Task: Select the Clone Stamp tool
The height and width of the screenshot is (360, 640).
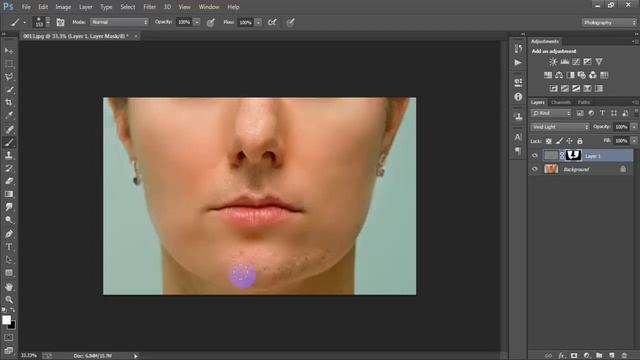Action: point(9,156)
